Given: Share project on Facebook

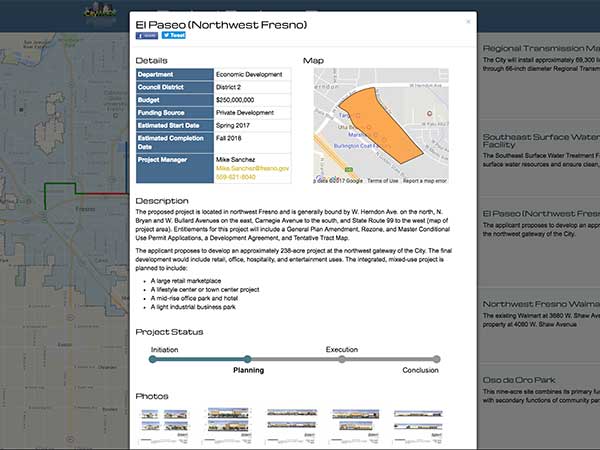Looking at the screenshot, I should [147, 36].
